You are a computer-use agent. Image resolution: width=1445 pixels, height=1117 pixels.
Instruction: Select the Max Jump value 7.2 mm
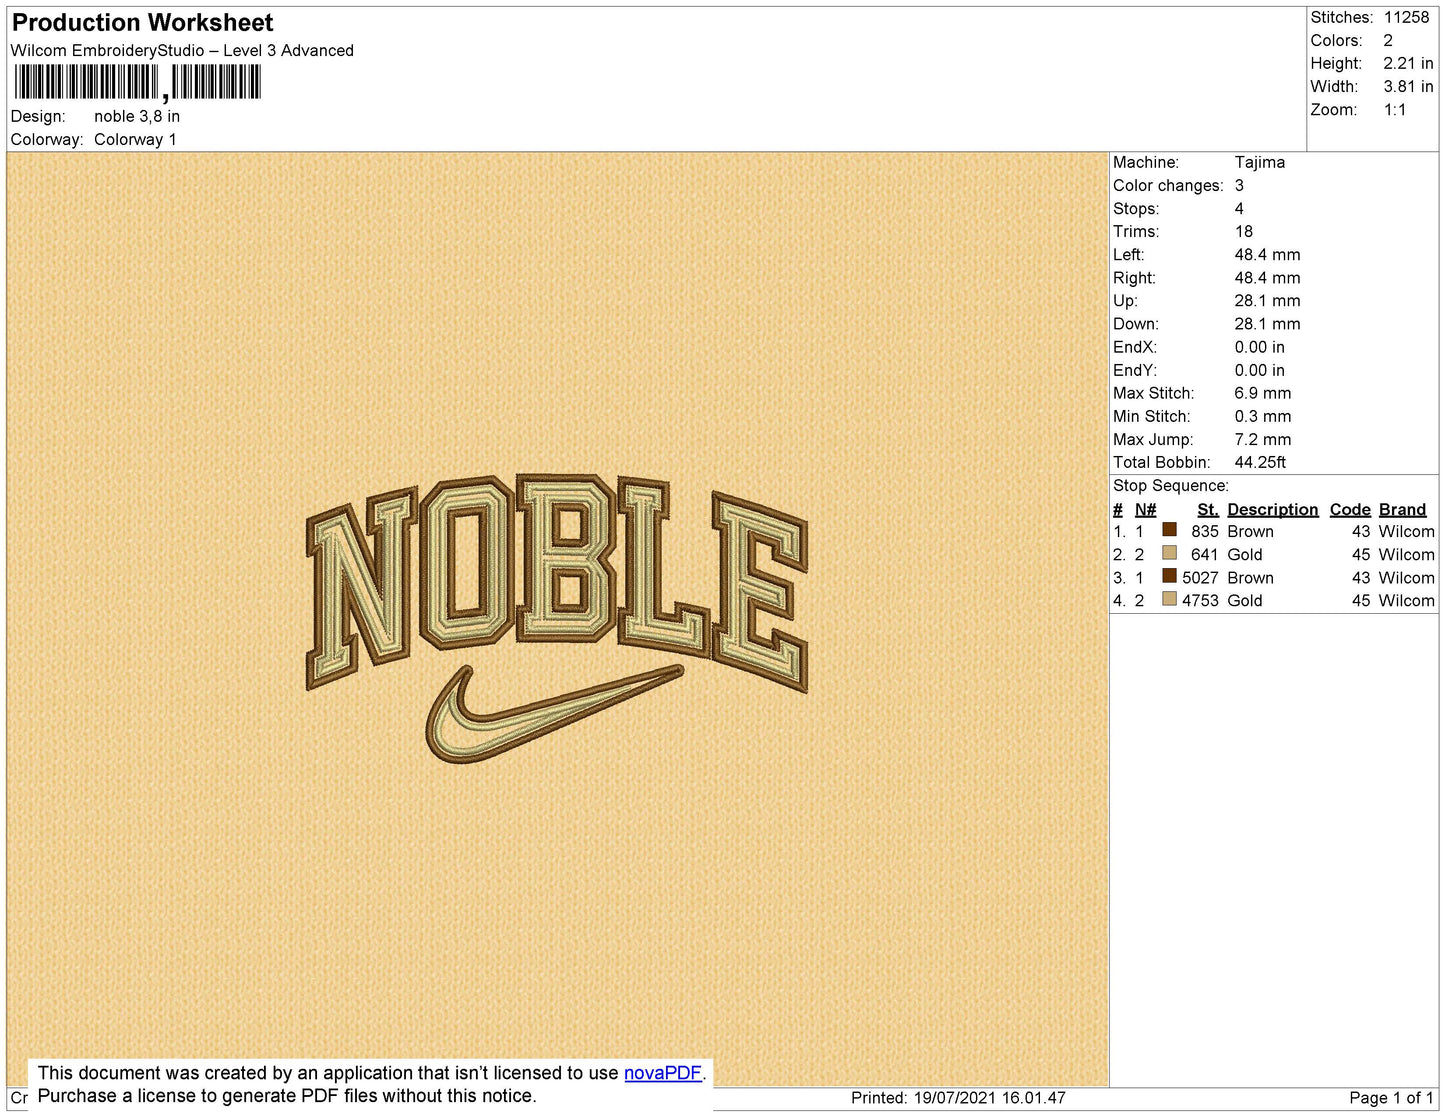(x=1262, y=439)
